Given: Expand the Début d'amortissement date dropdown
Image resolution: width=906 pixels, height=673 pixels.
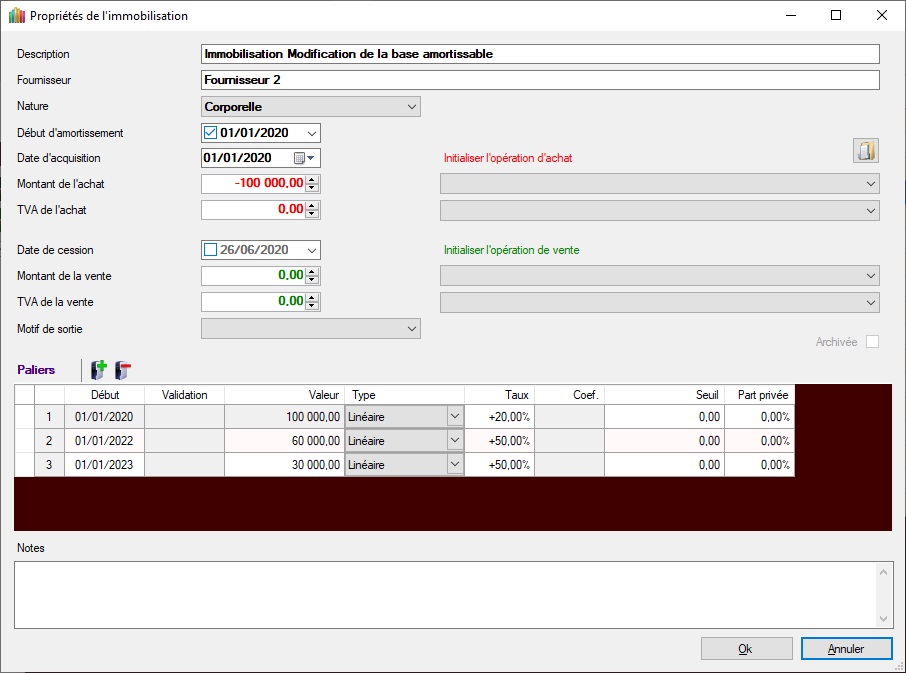Looking at the screenshot, I should 312,133.
